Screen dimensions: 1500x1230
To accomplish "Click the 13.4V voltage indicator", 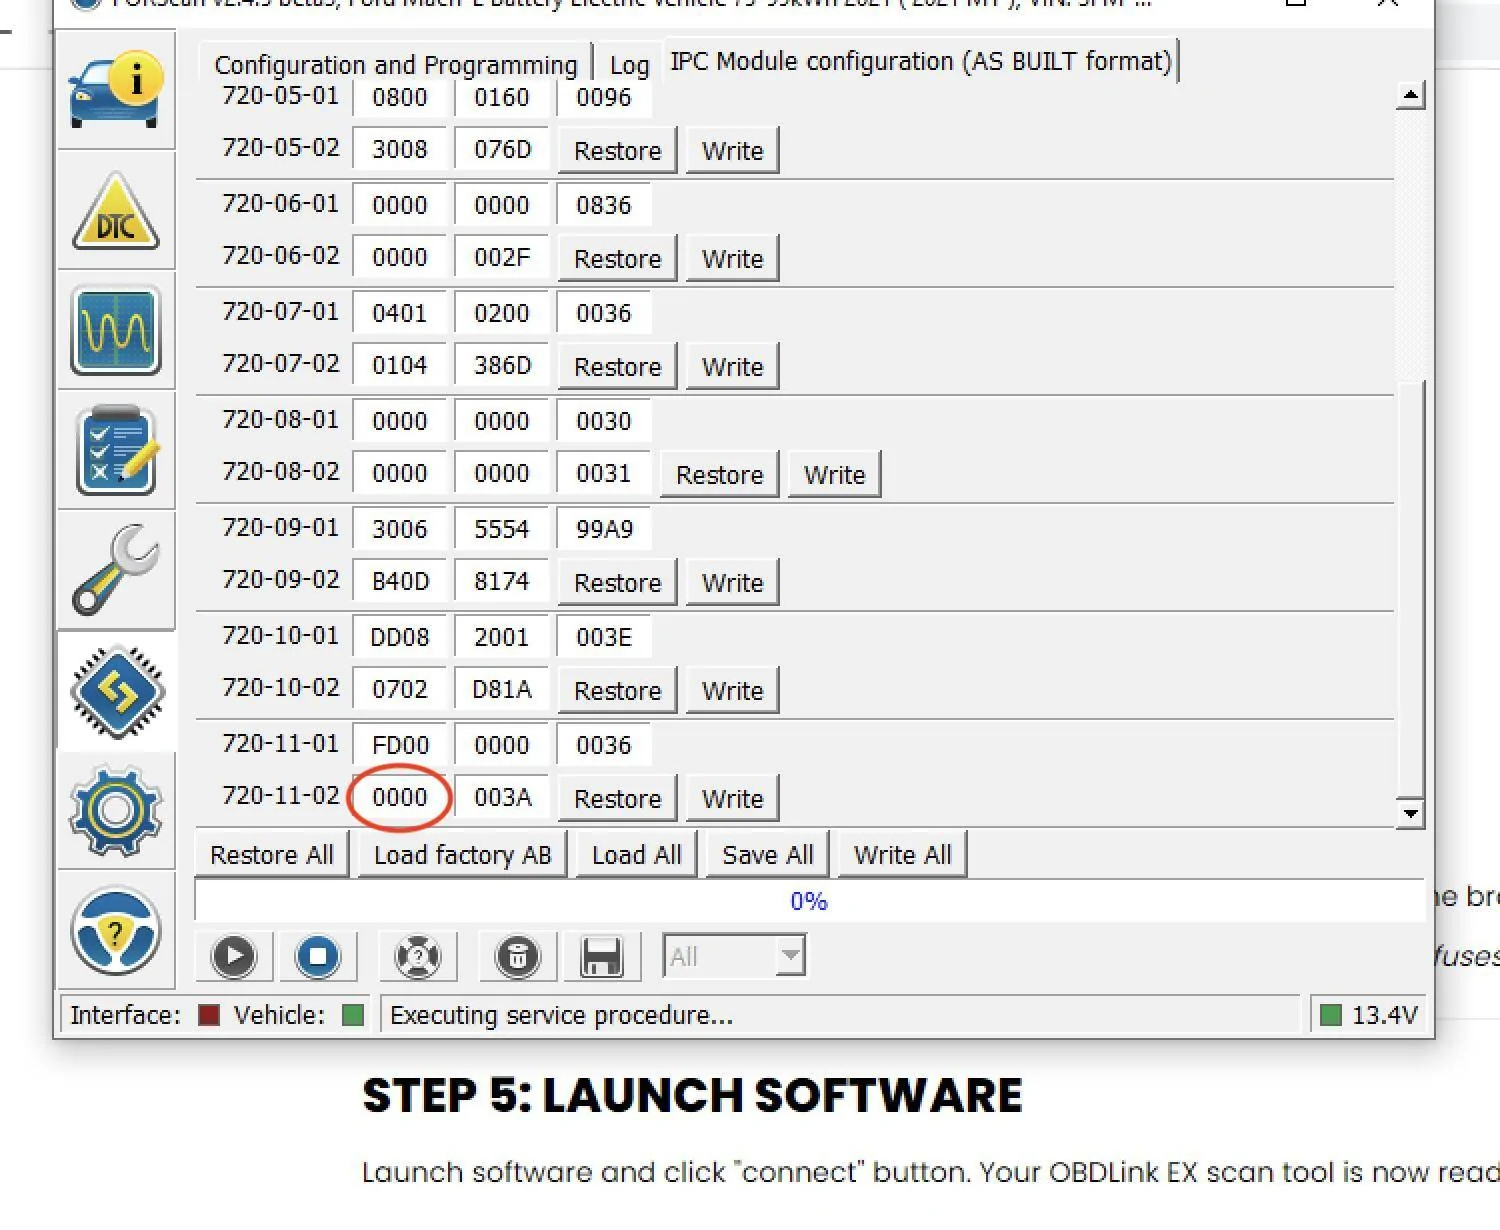I will [1369, 1016].
